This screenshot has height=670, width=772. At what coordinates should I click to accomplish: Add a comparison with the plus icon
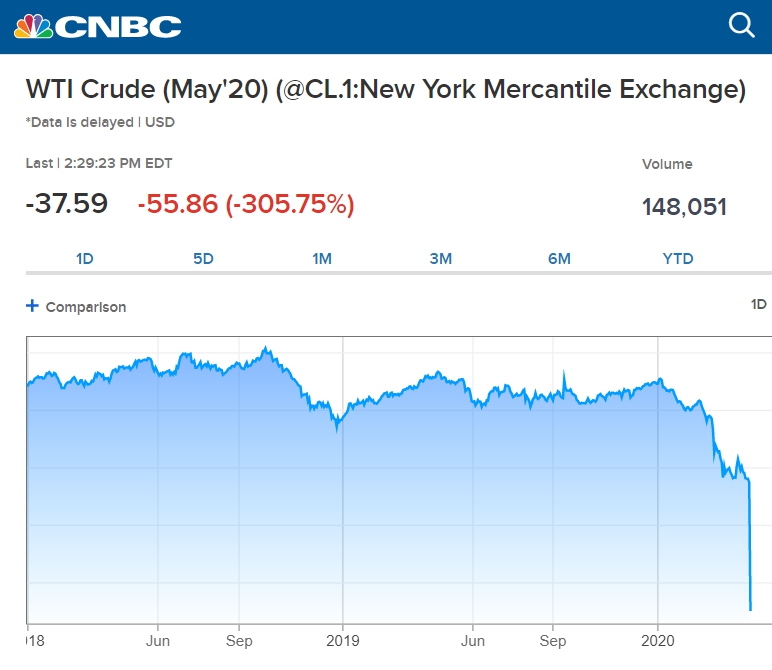[32, 306]
